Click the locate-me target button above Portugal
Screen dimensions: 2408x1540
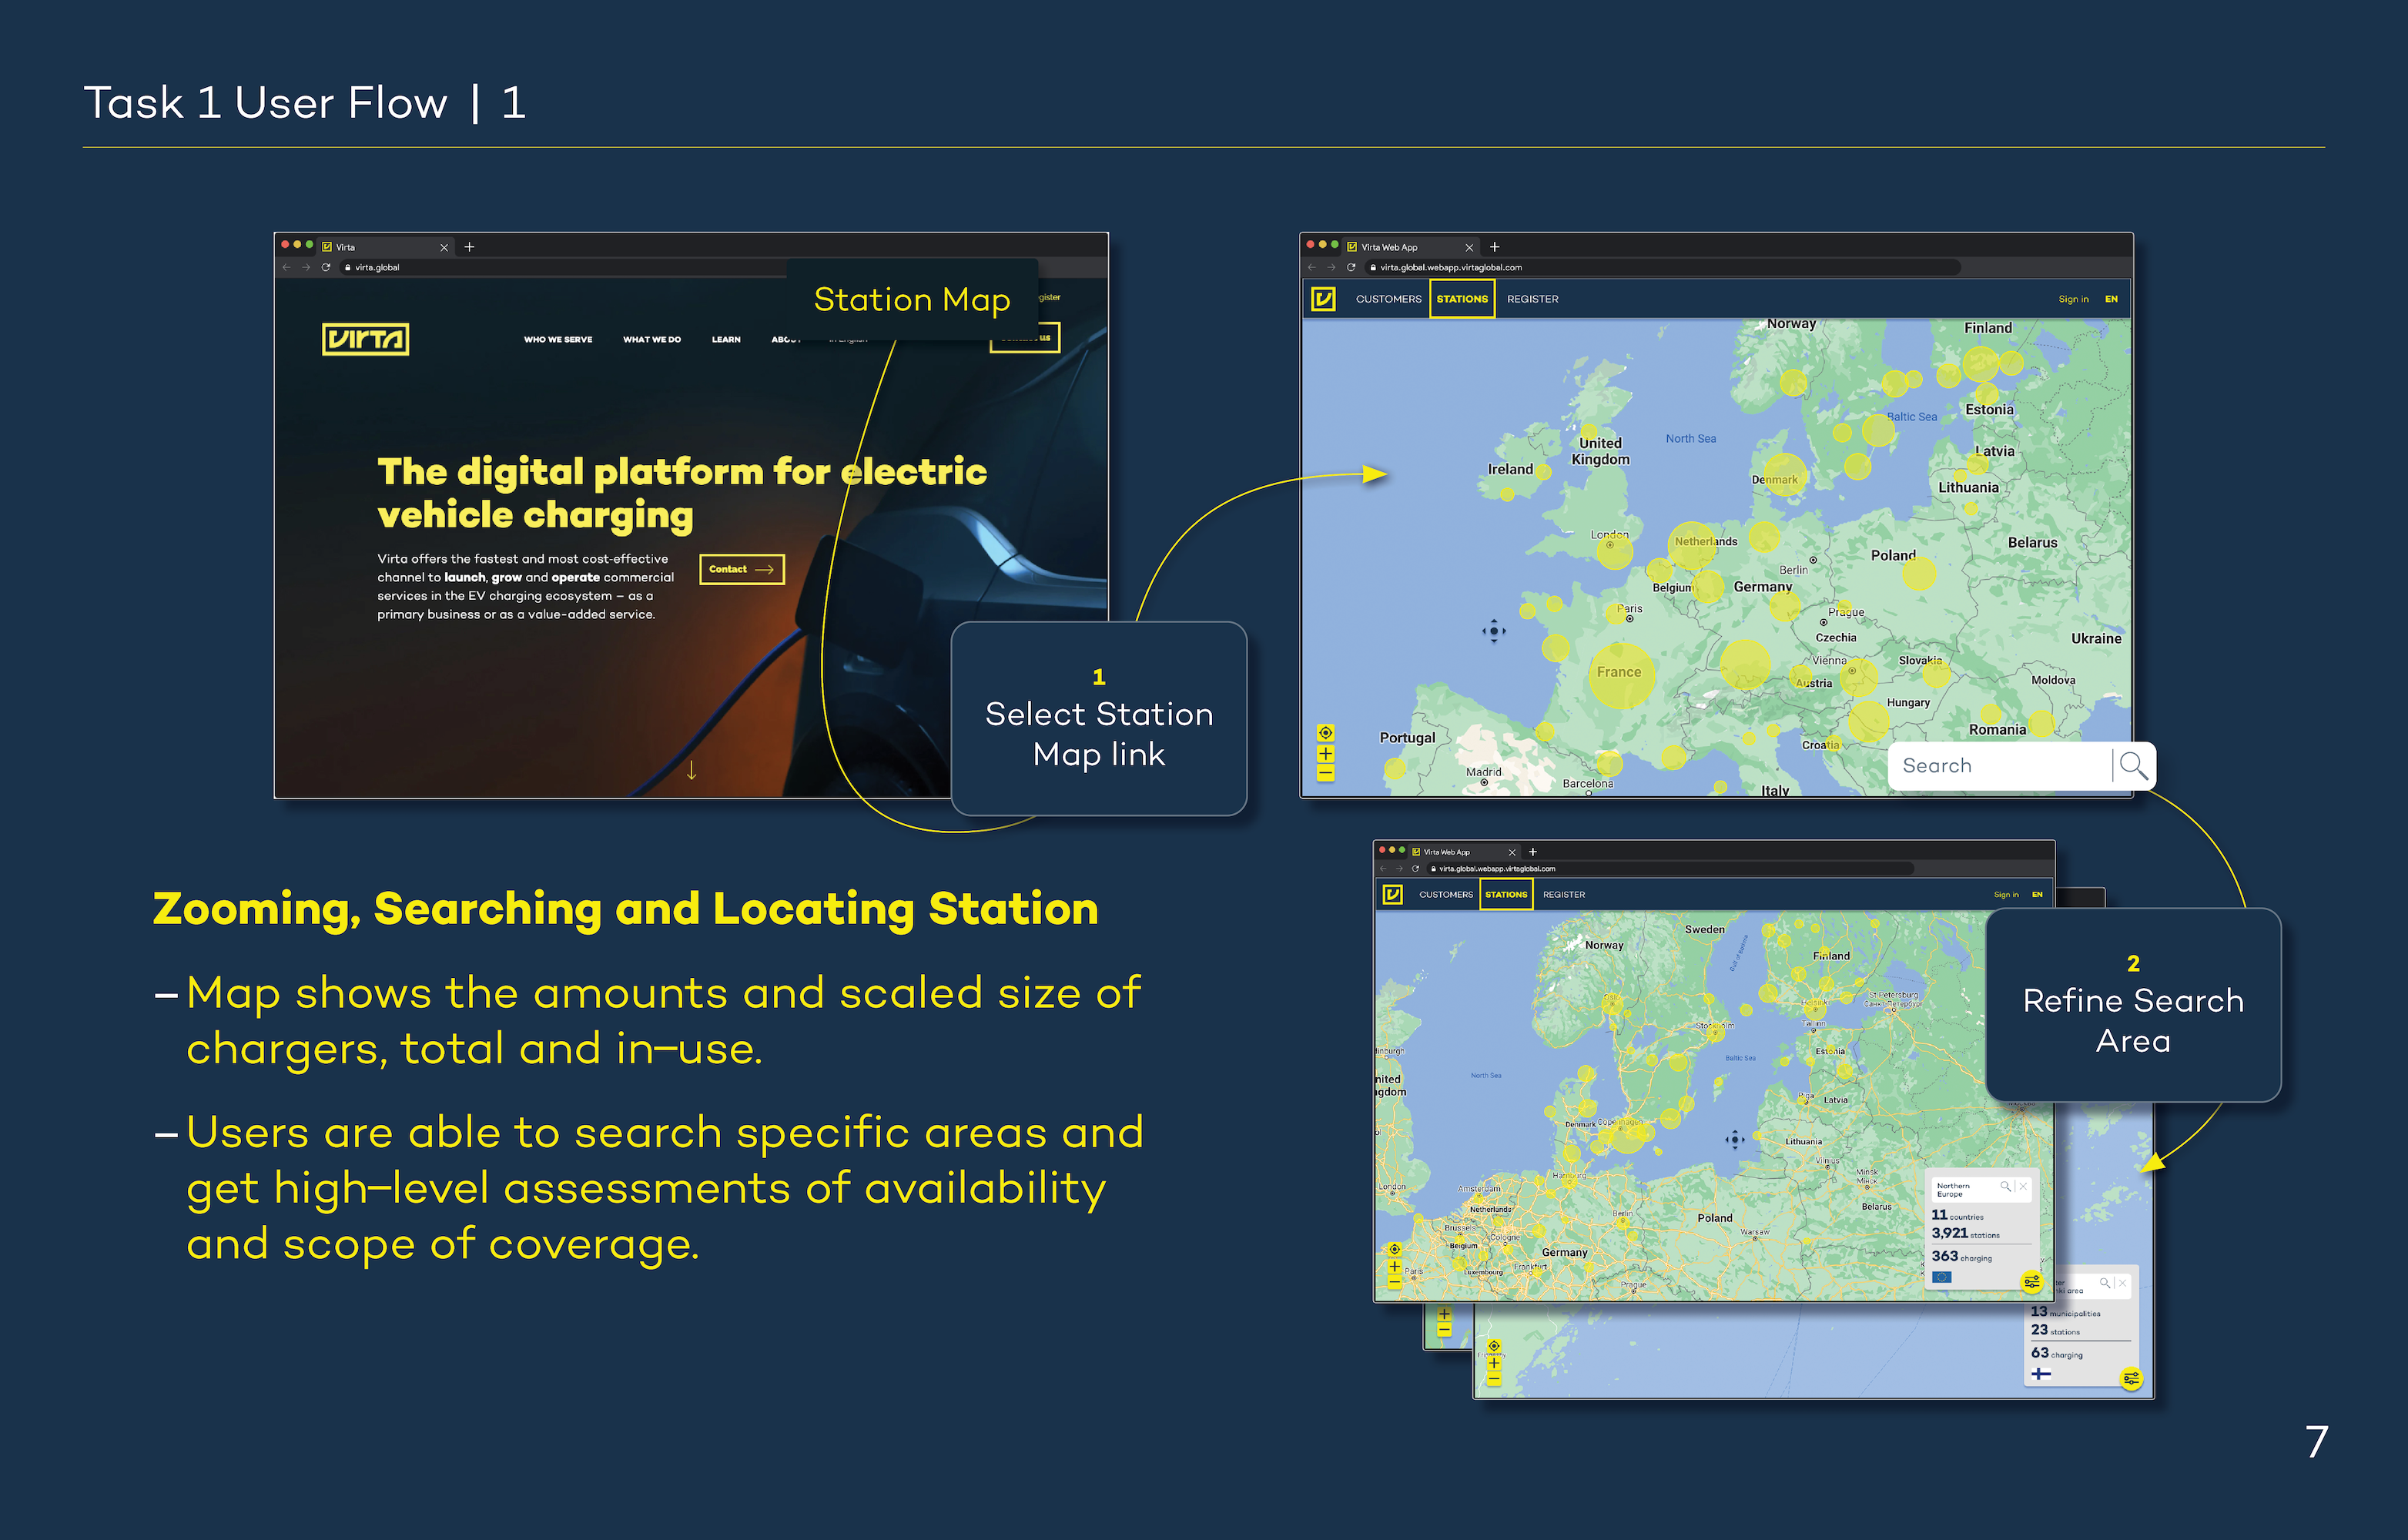[x=1325, y=733]
